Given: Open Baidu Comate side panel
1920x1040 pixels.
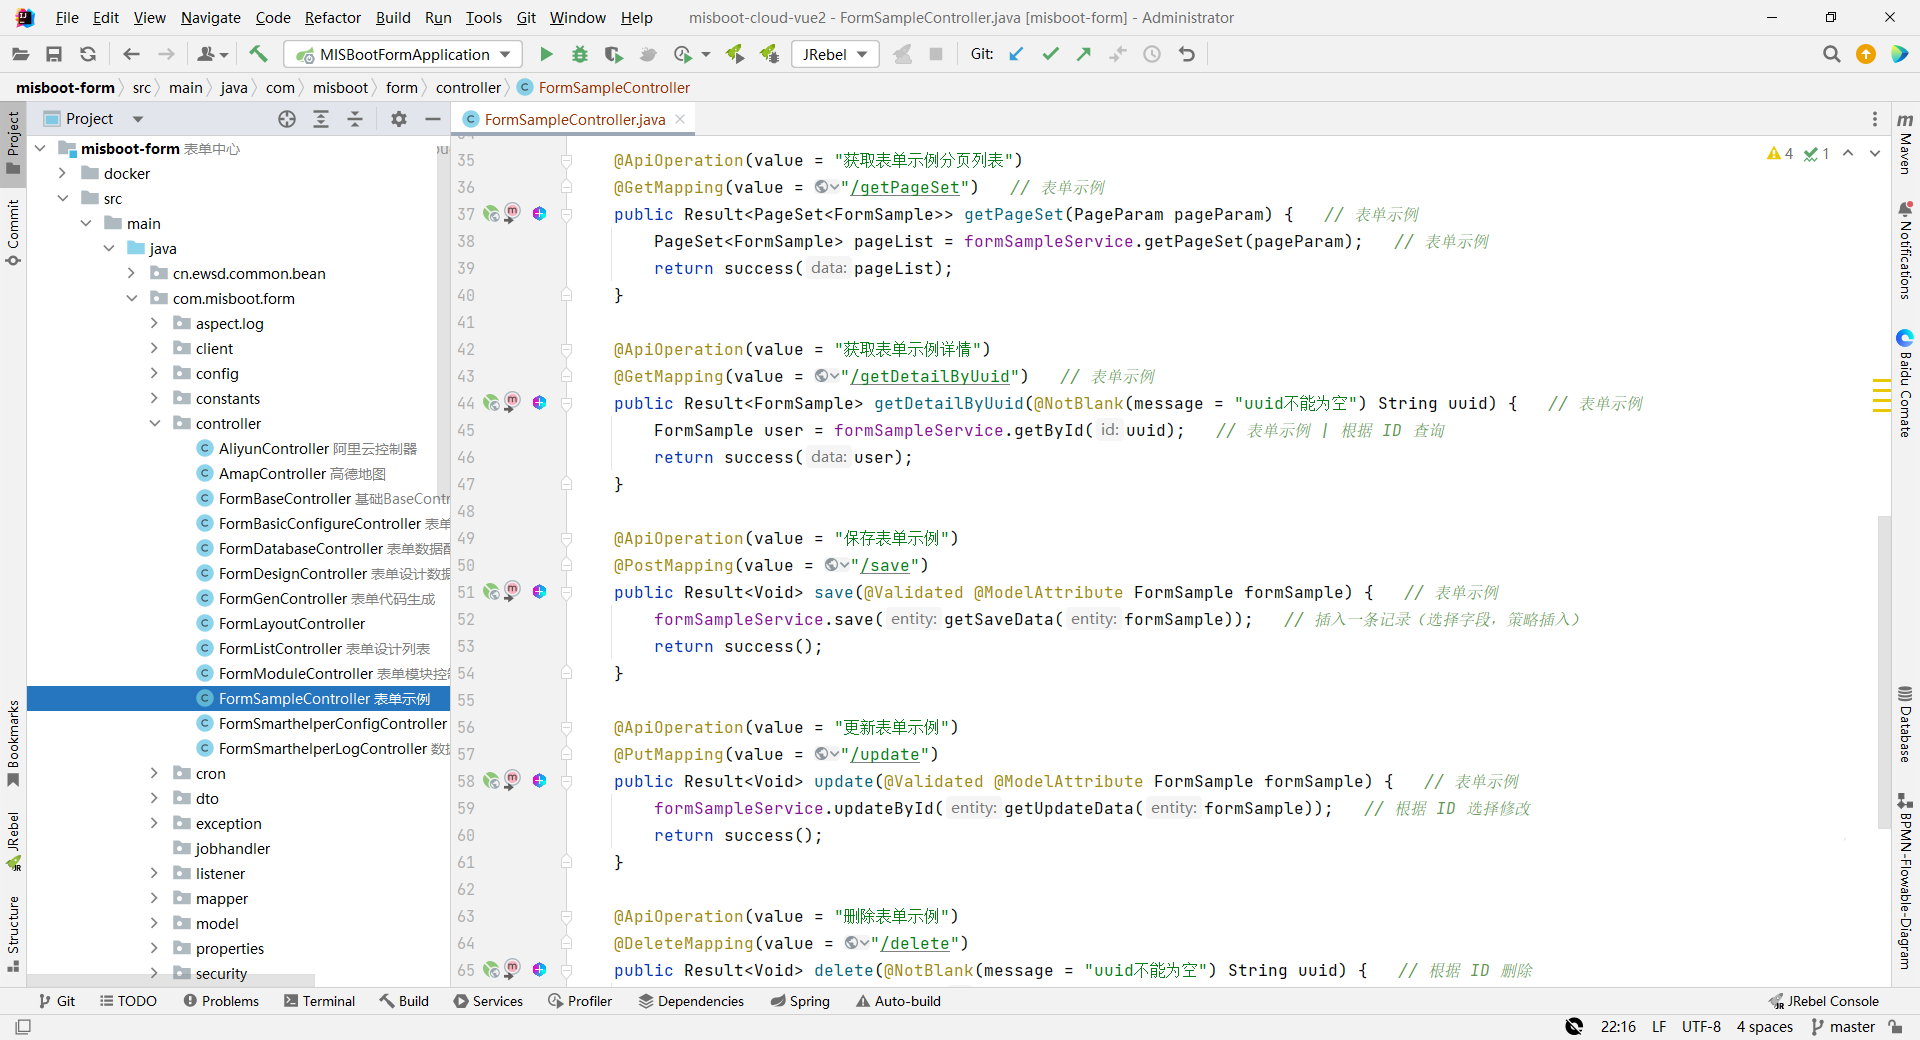Looking at the screenshot, I should (x=1905, y=383).
